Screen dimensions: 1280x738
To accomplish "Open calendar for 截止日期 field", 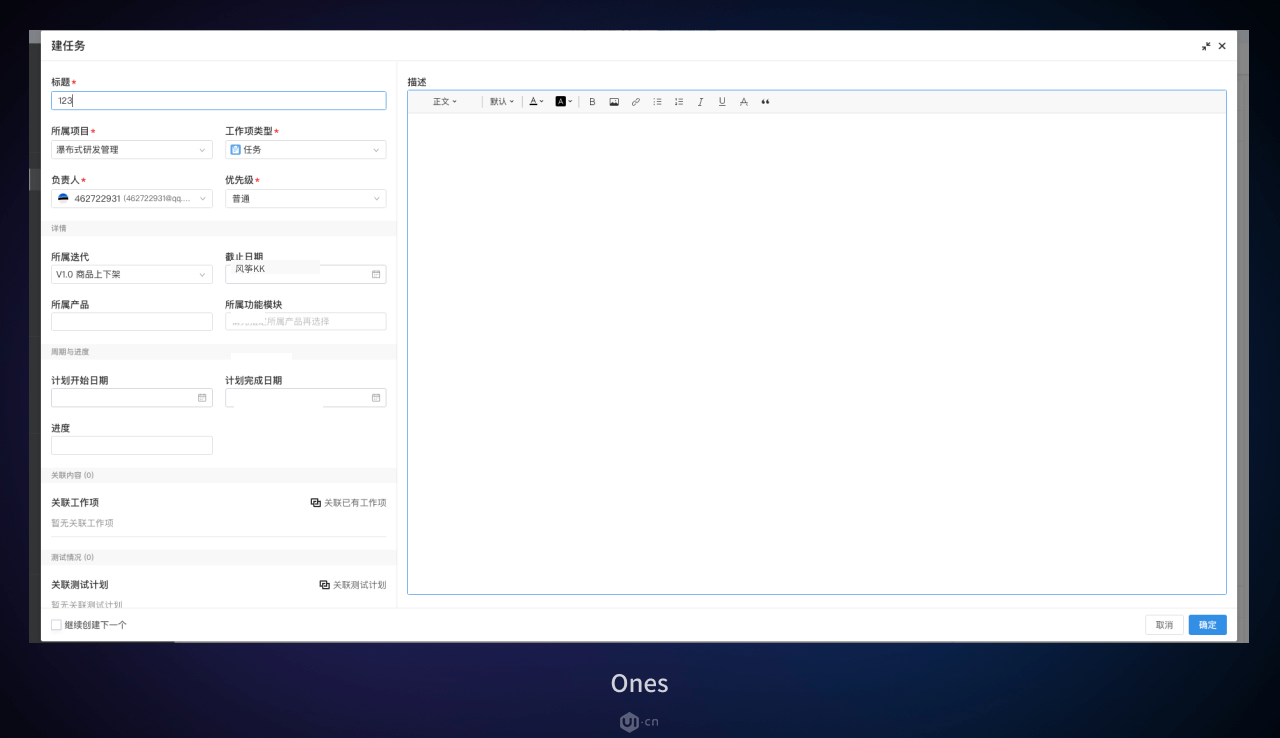I will tap(376, 274).
